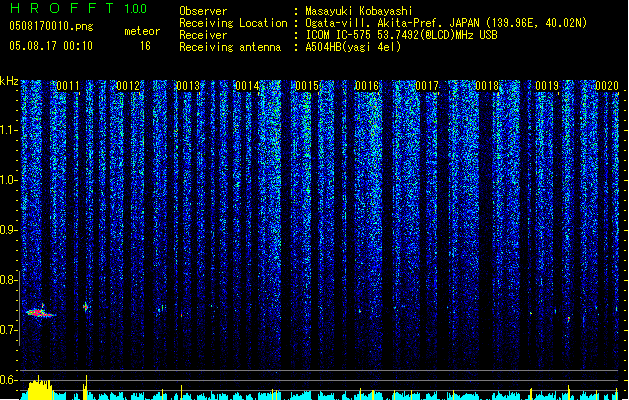629x400 pixels.
Task: Click the observer name Masayuki Kobayashi
Action: (x=359, y=11)
